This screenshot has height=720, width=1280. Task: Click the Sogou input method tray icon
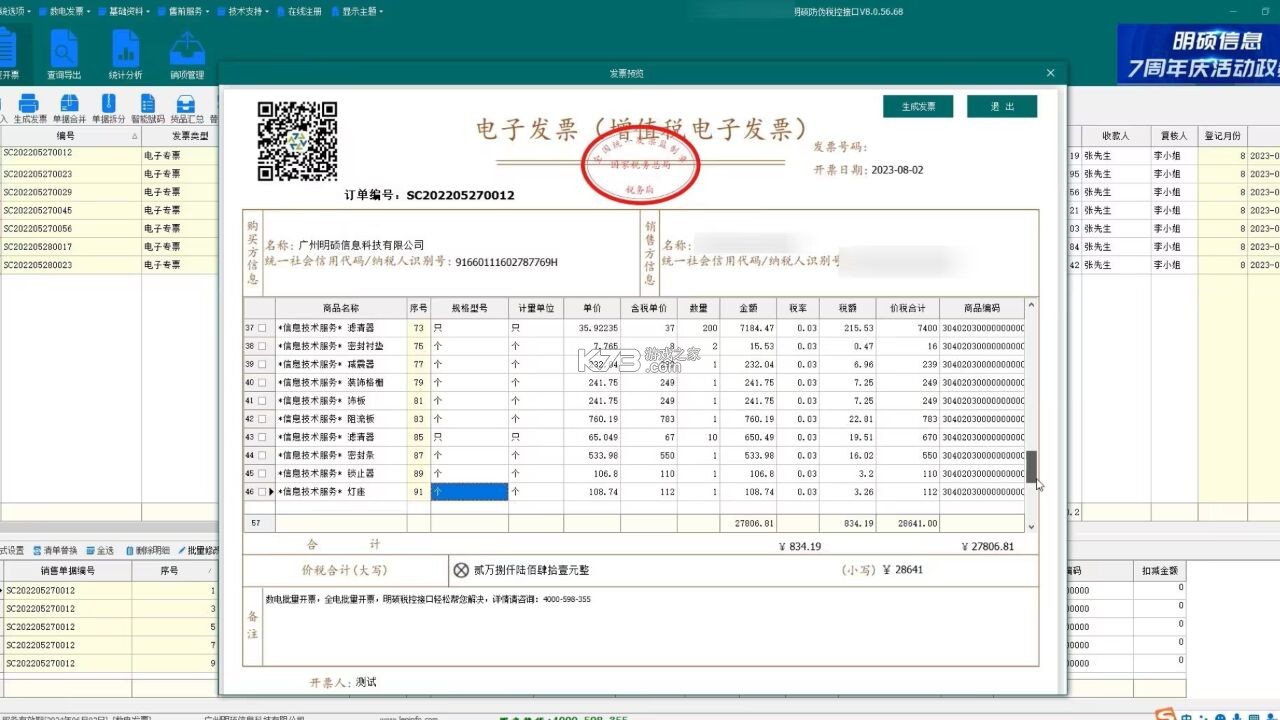1165,714
